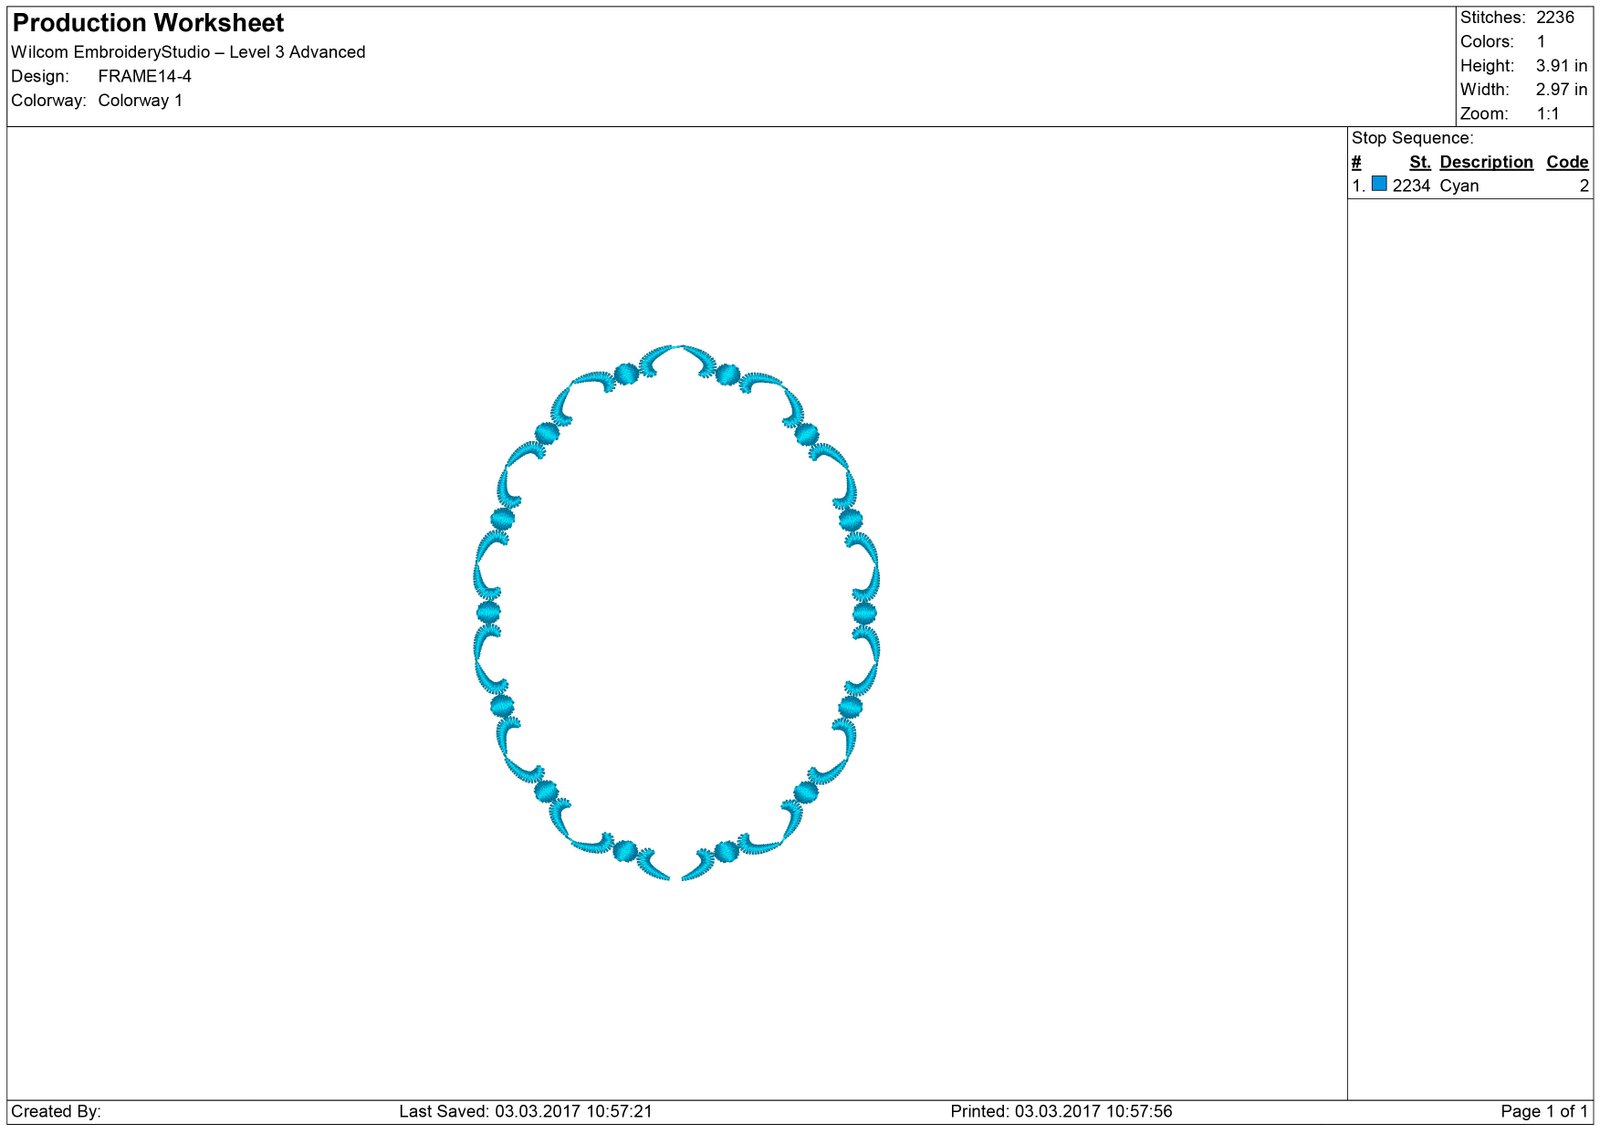Click the Zoom 1:1 value
This screenshot has height=1126, width=1600.
(x=1548, y=114)
